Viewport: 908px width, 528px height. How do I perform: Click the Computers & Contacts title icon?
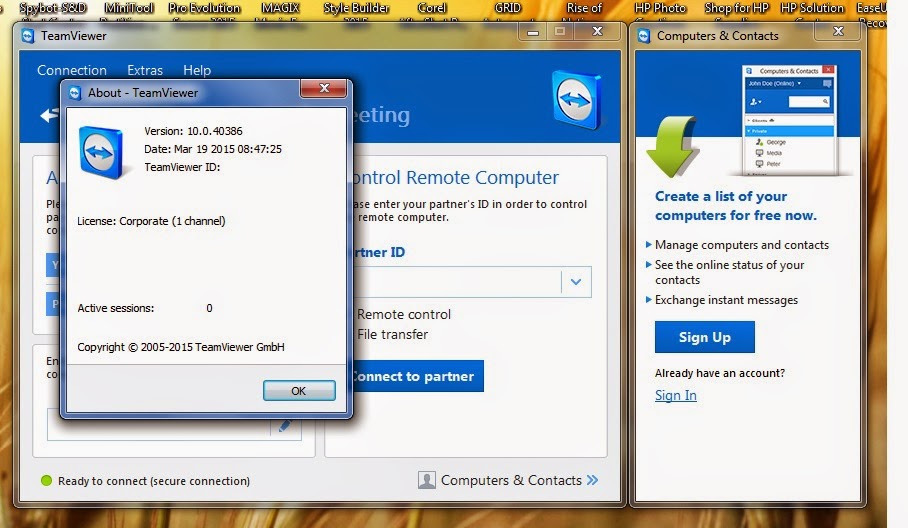pos(644,36)
